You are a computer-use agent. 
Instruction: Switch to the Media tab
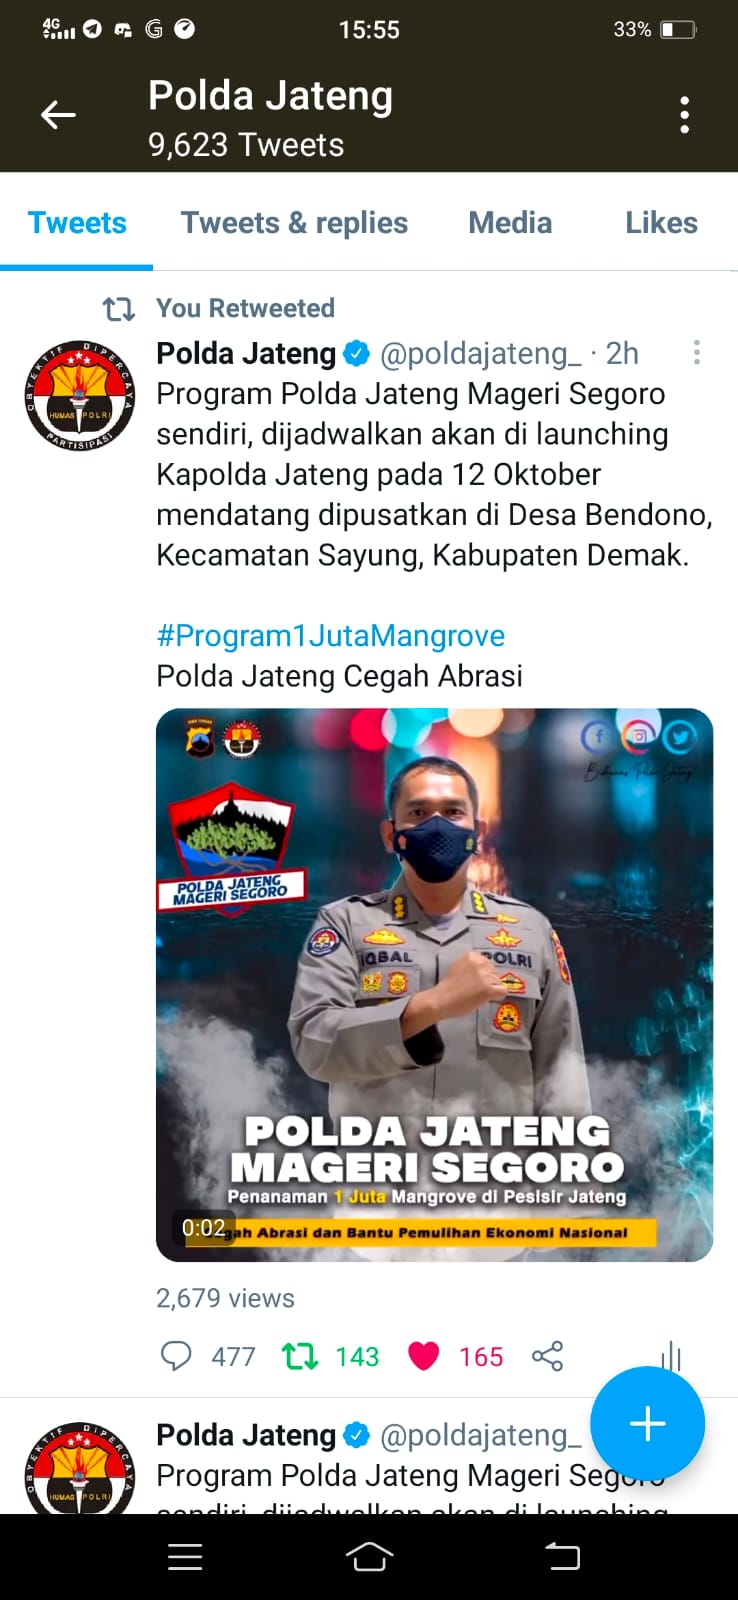[x=510, y=222]
